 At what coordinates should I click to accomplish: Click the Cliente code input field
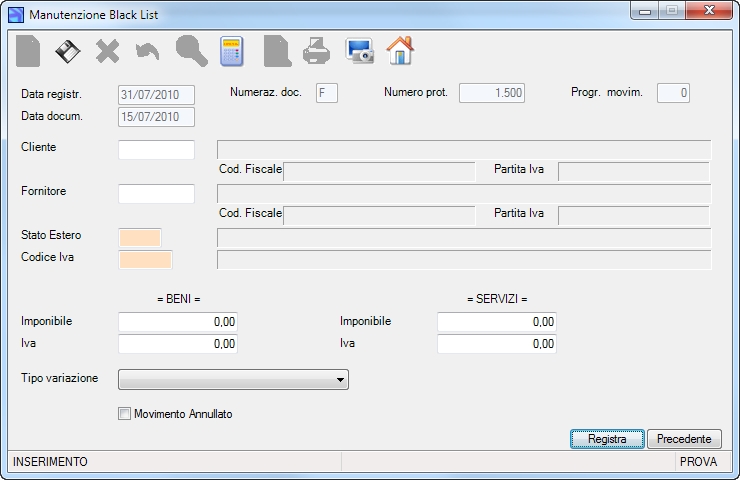coord(156,150)
